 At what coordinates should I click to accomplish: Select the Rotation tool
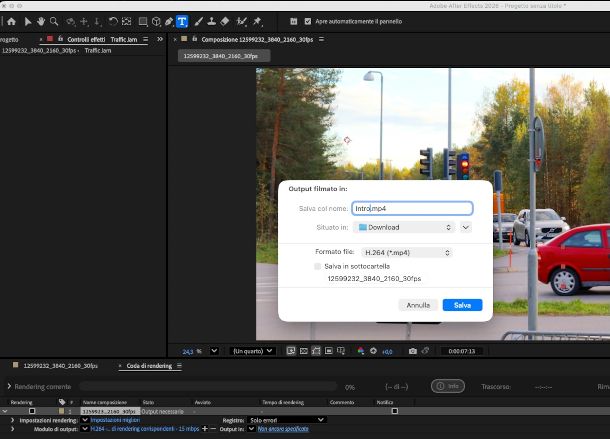click(113, 21)
